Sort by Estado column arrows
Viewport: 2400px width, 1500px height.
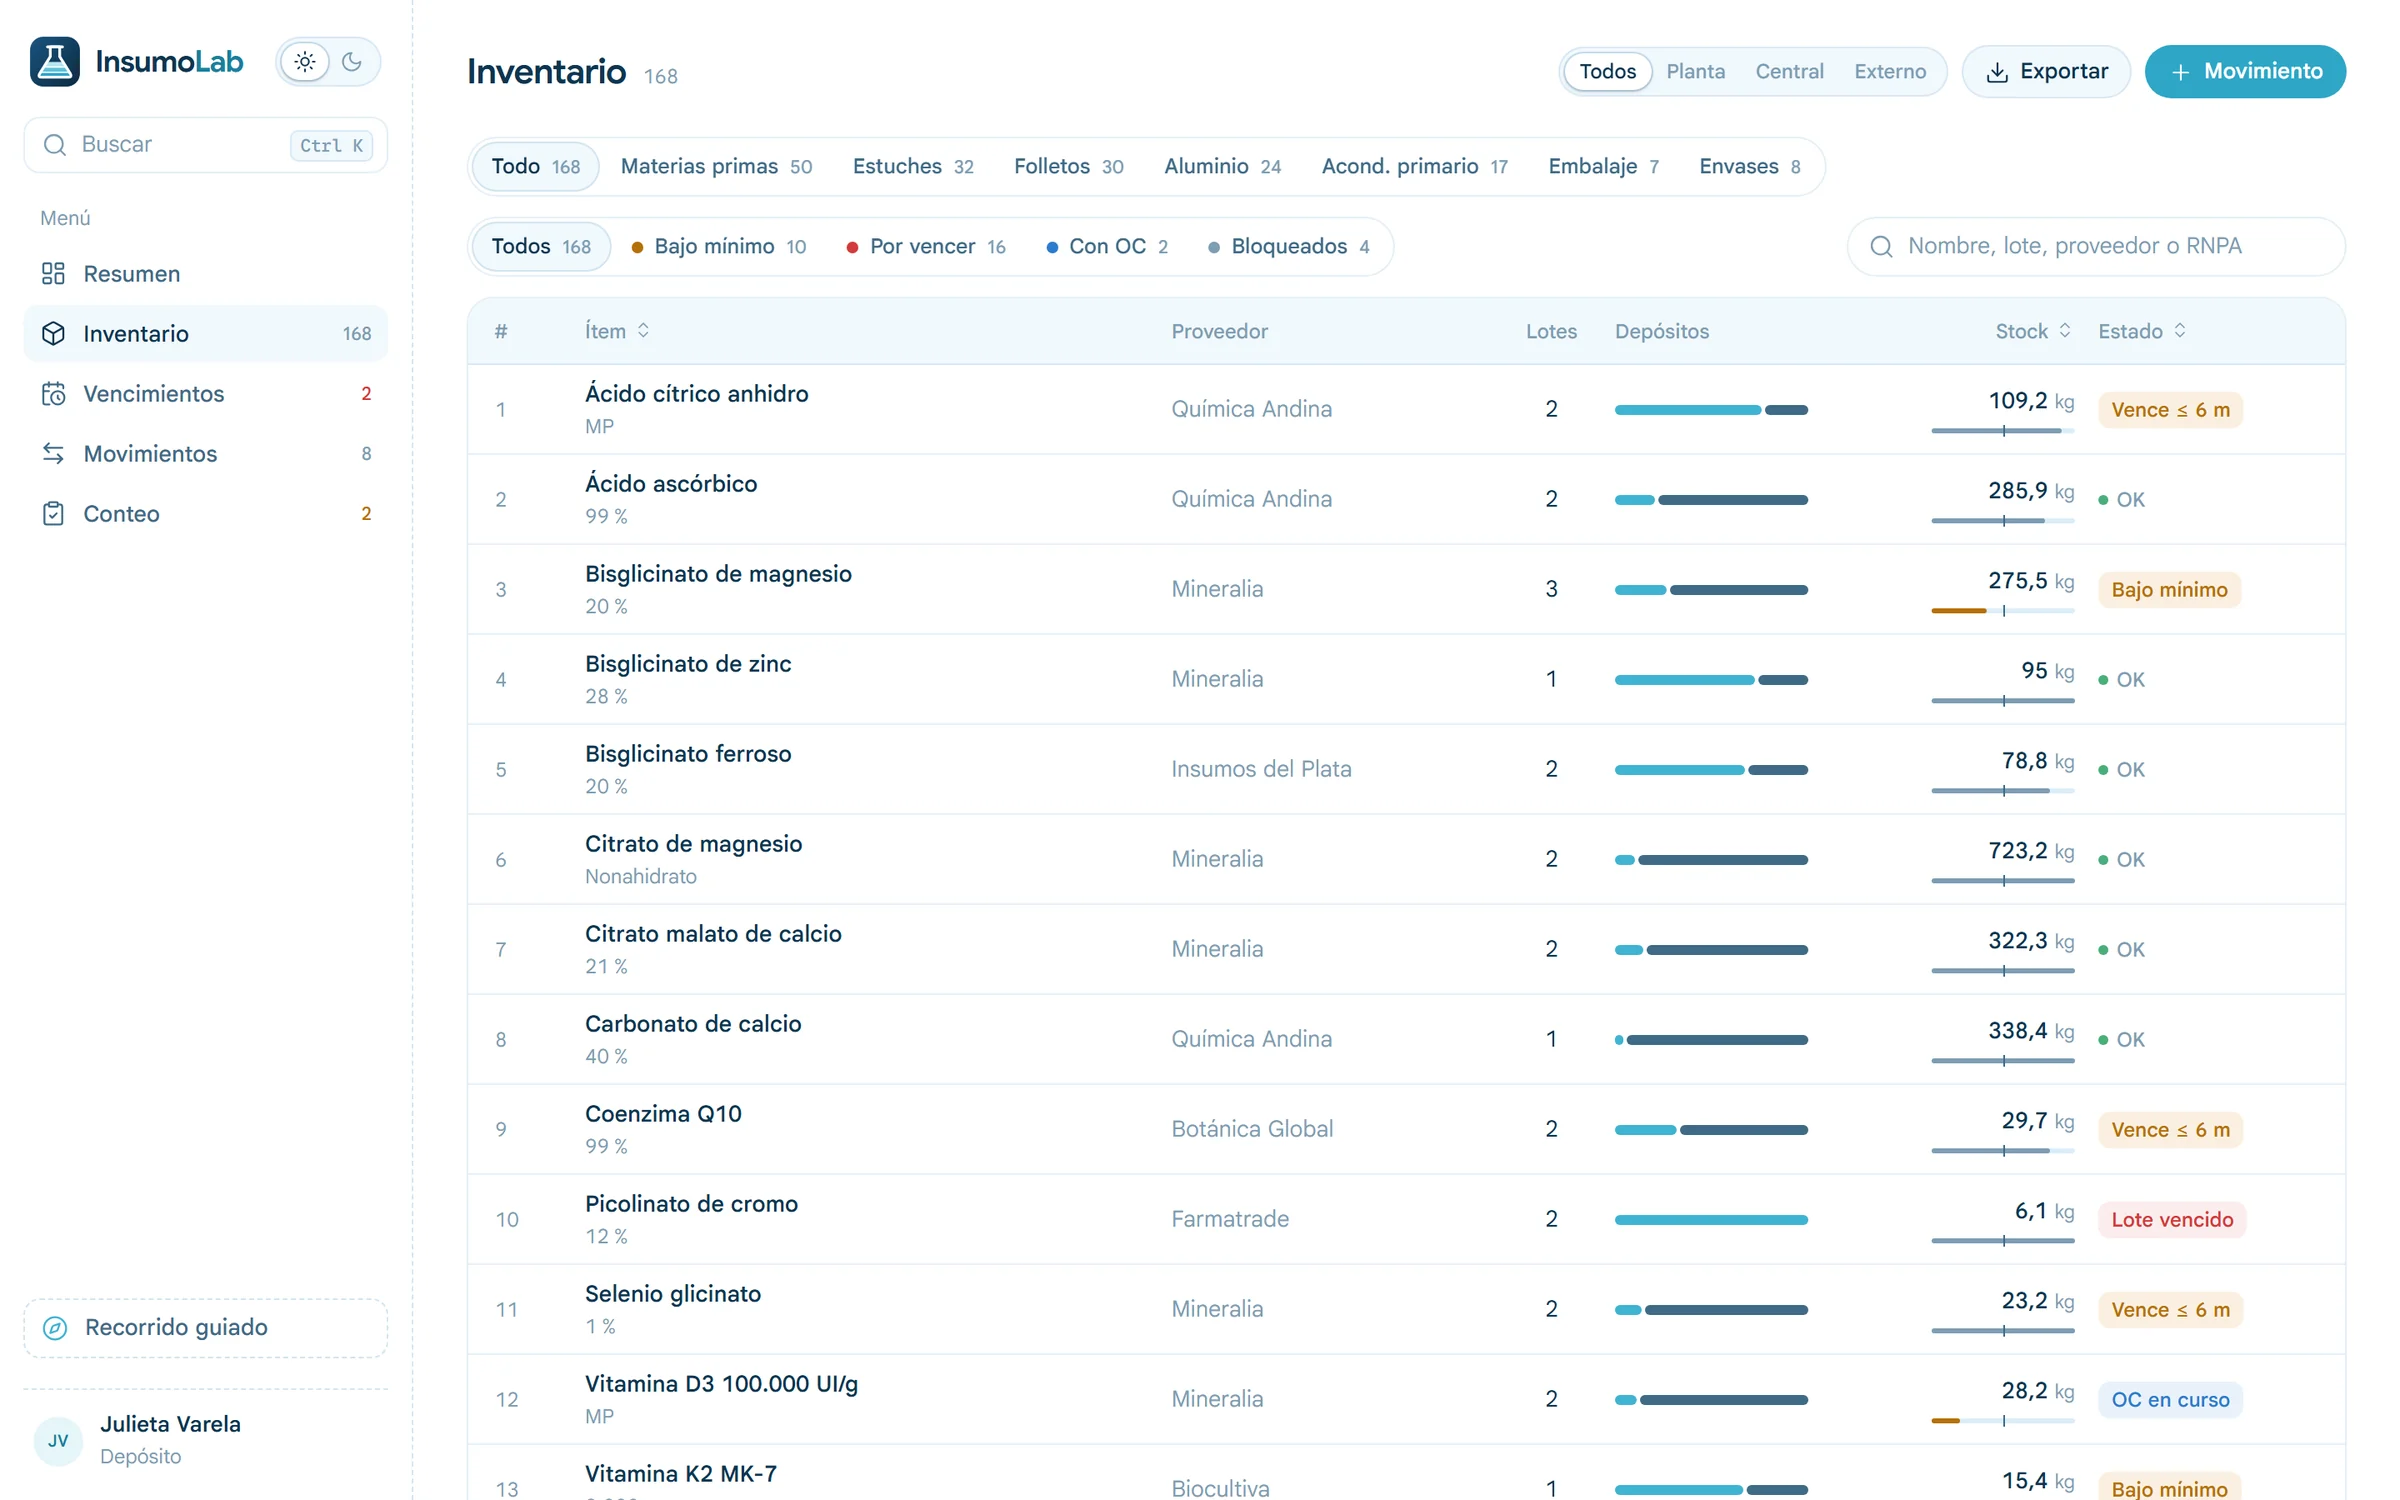(x=2179, y=330)
